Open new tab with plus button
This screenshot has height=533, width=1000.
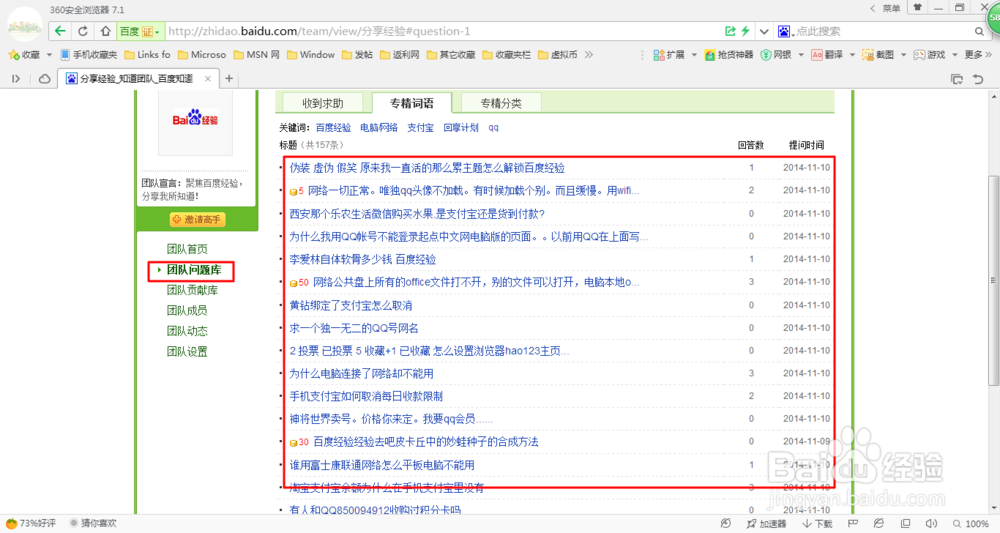[x=229, y=78]
